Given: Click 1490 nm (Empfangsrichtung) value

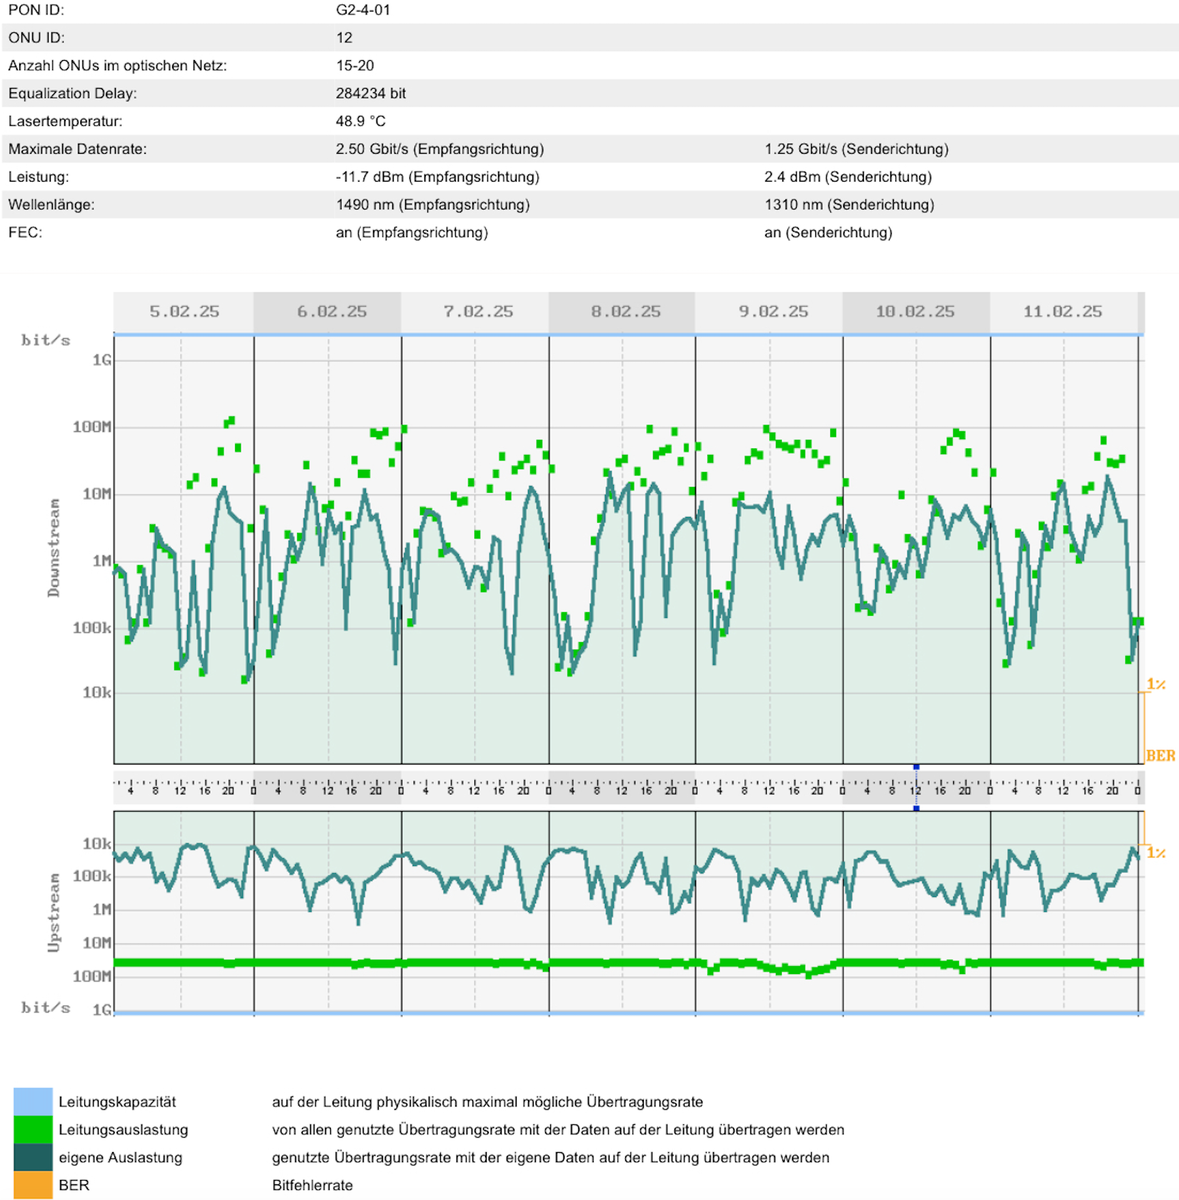Looking at the screenshot, I should click(x=433, y=205).
